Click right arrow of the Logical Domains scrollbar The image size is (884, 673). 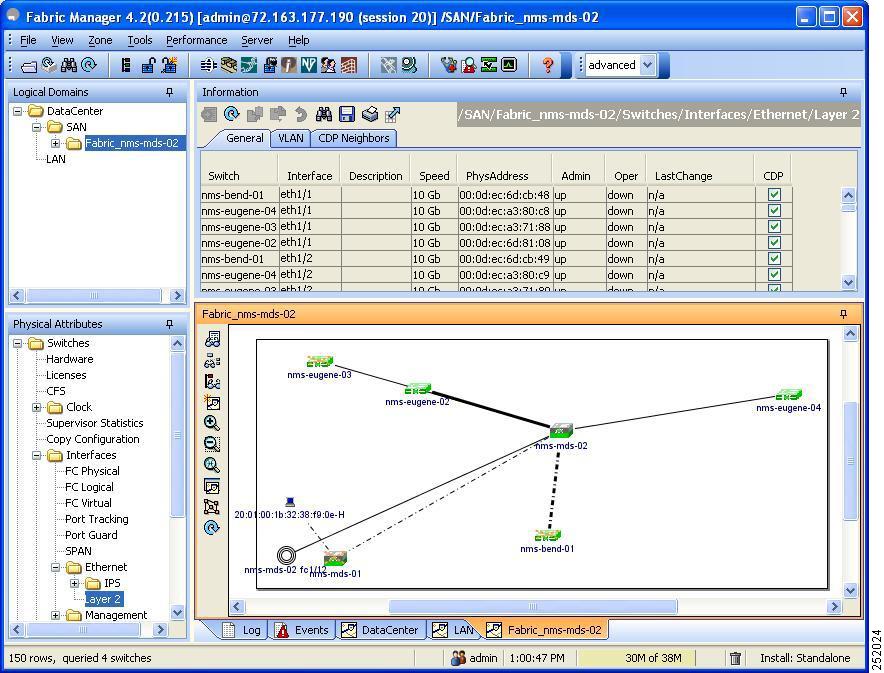(178, 295)
